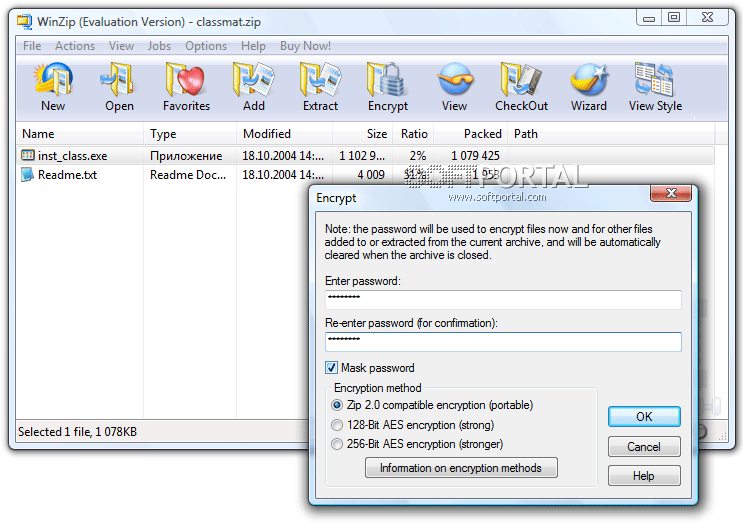Open Information on encryption methods
The height and width of the screenshot is (524, 743).
tap(461, 468)
